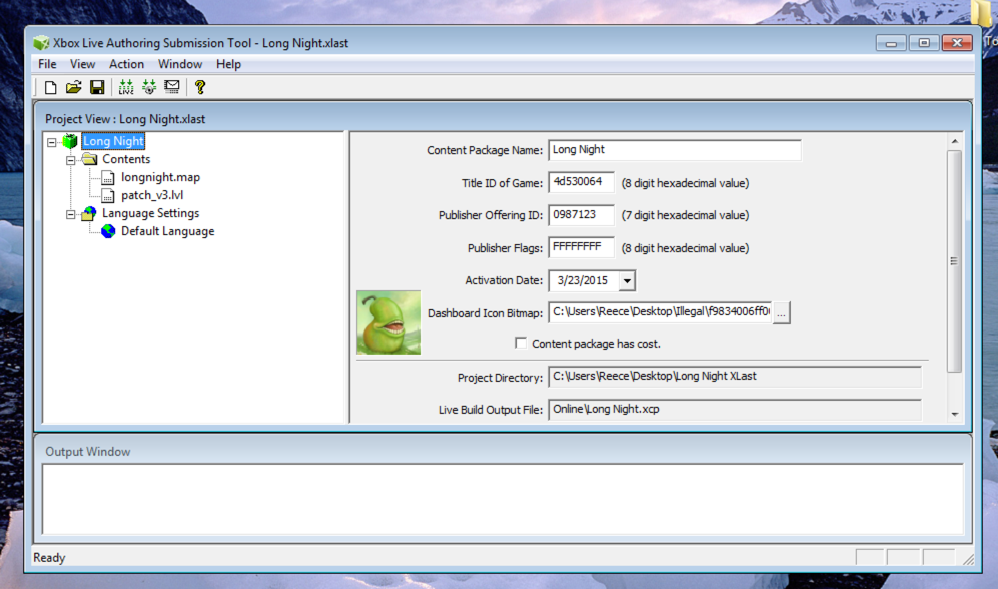Click the longnight.map file icon

point(108,178)
